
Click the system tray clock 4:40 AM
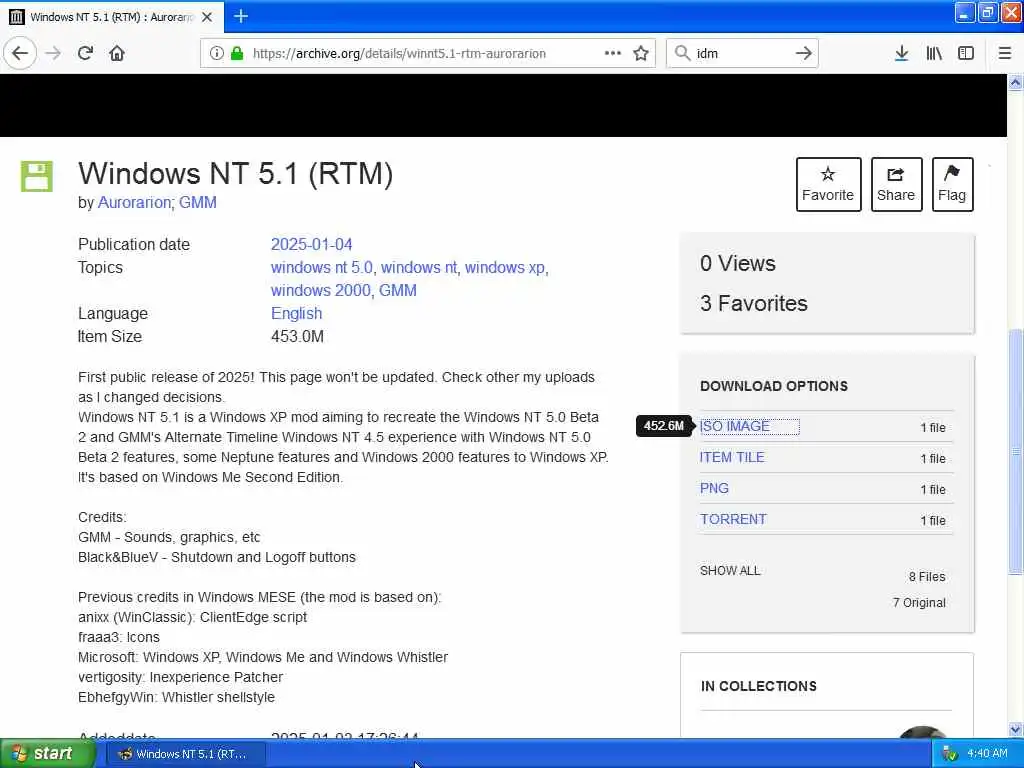[x=987, y=754]
